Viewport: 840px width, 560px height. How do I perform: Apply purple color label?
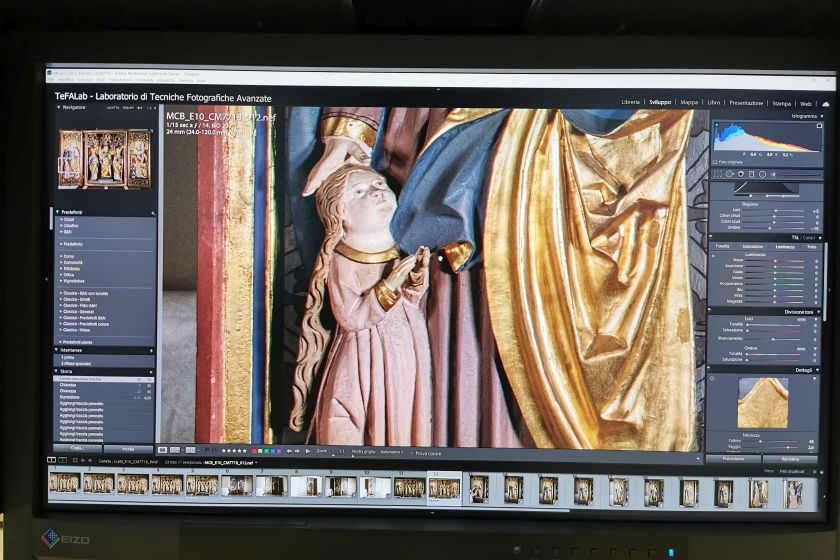click(278, 451)
